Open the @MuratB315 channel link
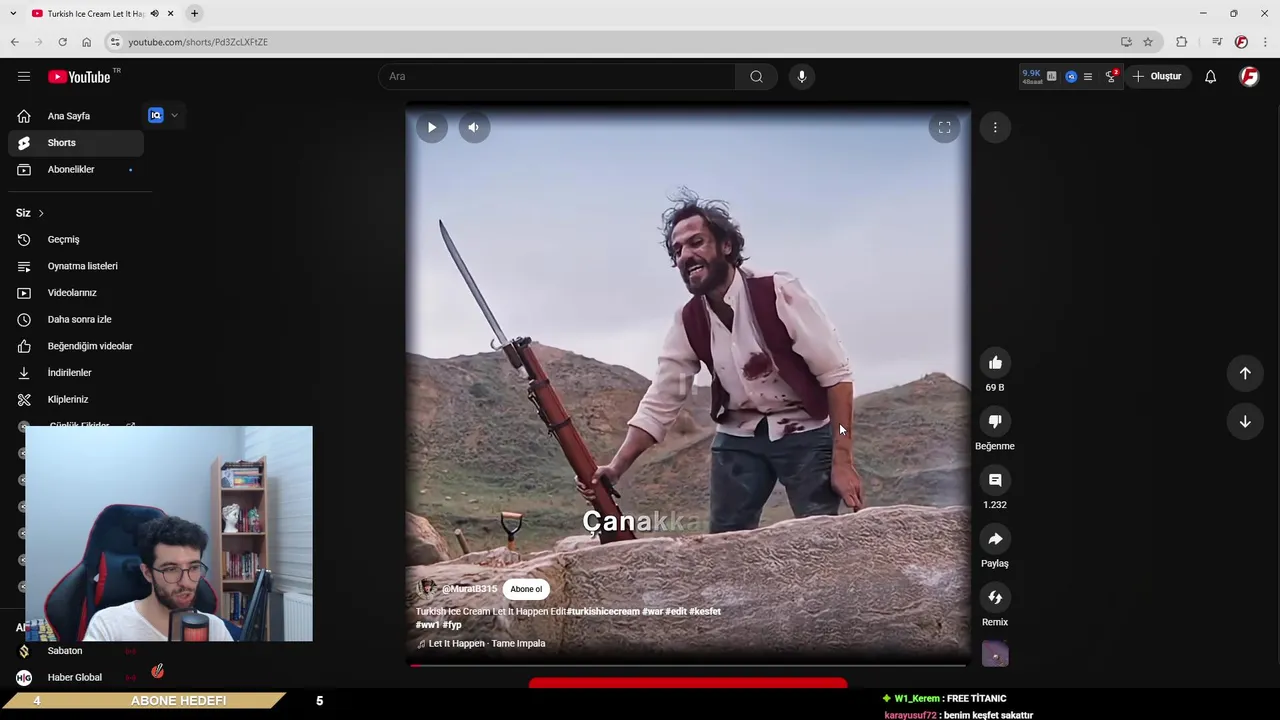 point(469,589)
